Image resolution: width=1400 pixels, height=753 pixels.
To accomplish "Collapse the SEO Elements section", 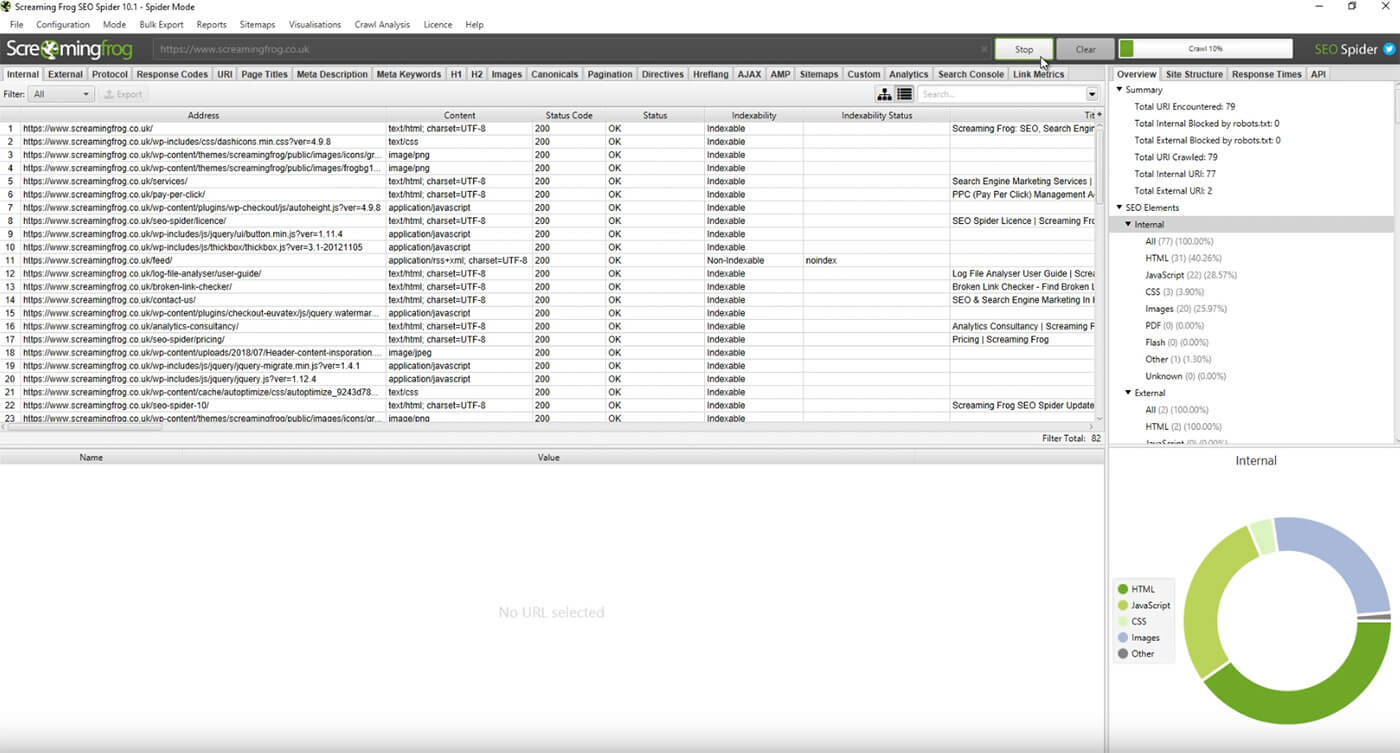I will point(1119,208).
